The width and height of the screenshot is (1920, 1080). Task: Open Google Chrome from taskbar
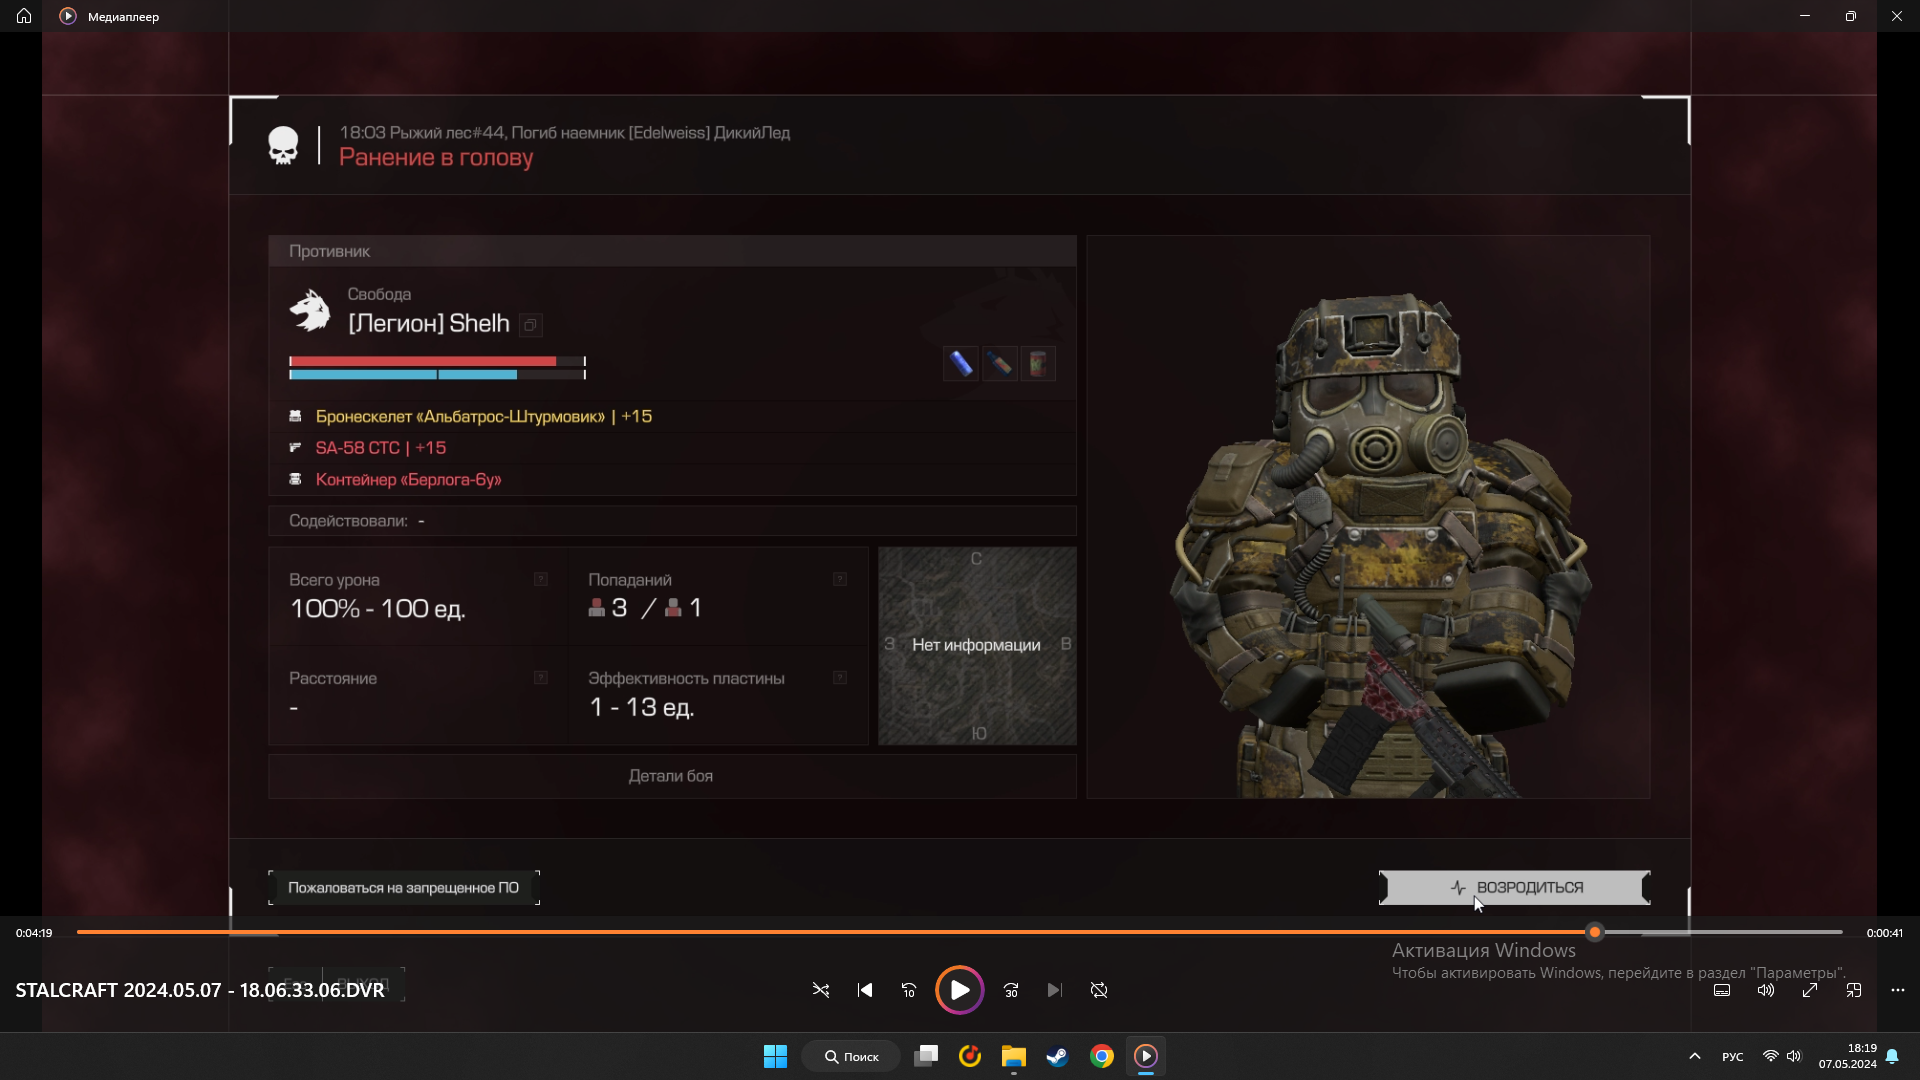[1102, 1056]
